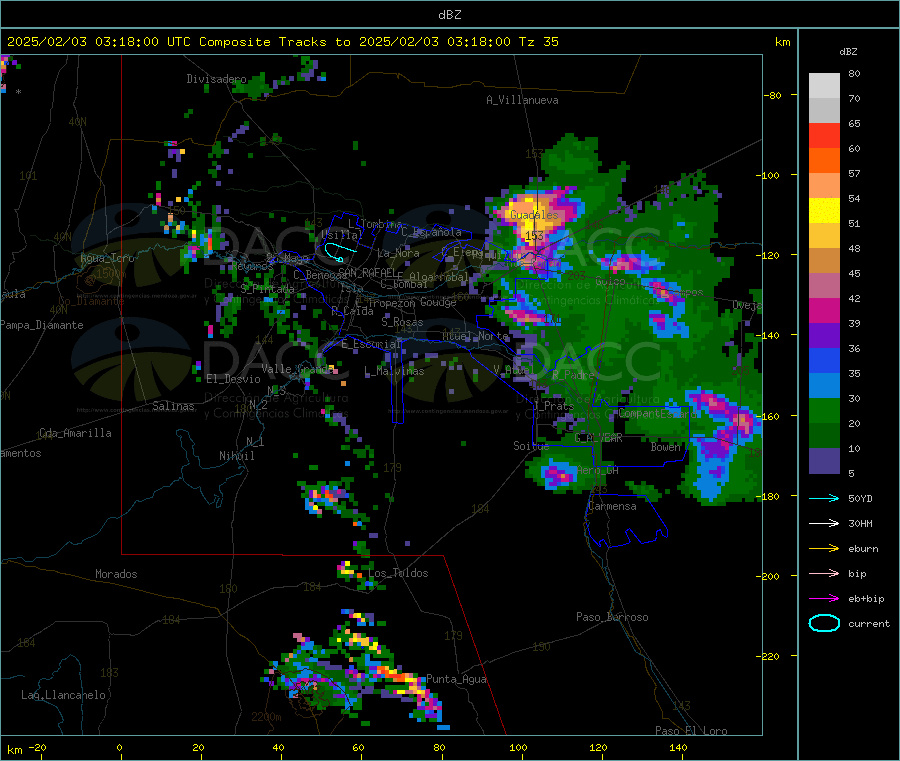Click the eburn yellow arrow legend icon

click(824, 549)
